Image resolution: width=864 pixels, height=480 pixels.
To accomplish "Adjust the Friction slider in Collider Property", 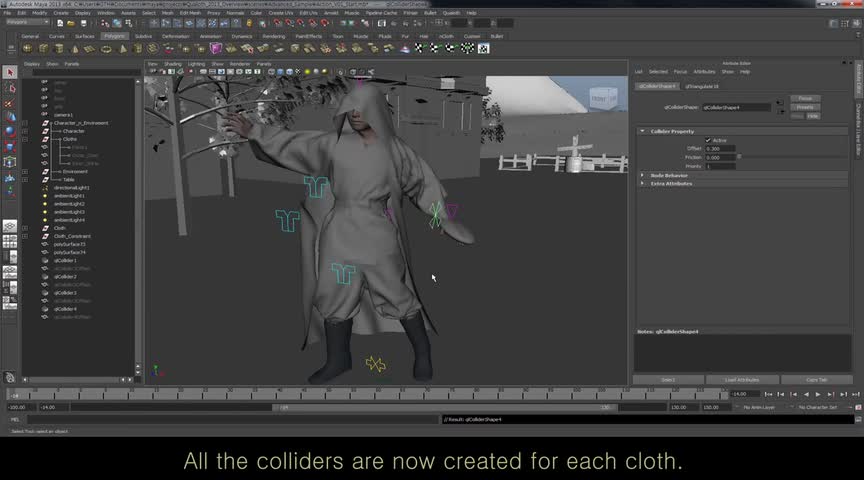I will pyautogui.click(x=739, y=157).
